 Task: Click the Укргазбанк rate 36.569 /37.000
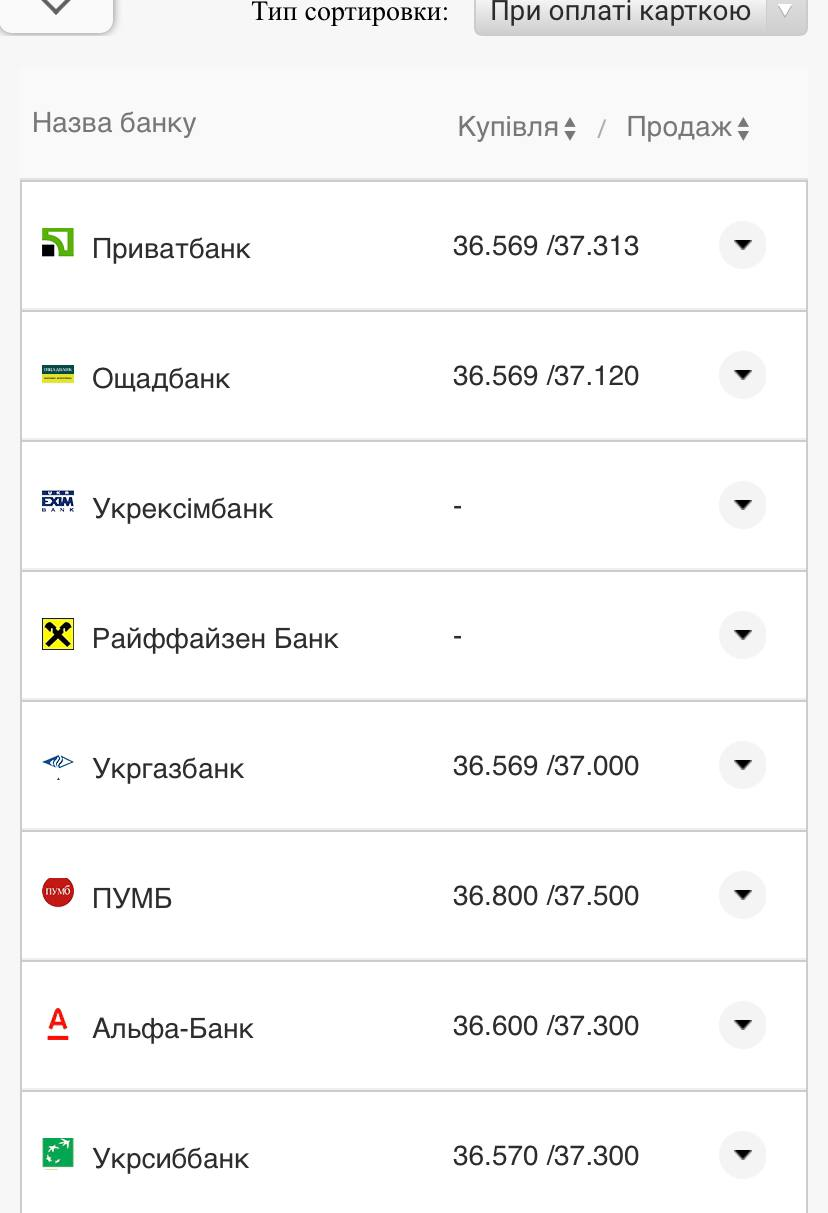(x=545, y=766)
